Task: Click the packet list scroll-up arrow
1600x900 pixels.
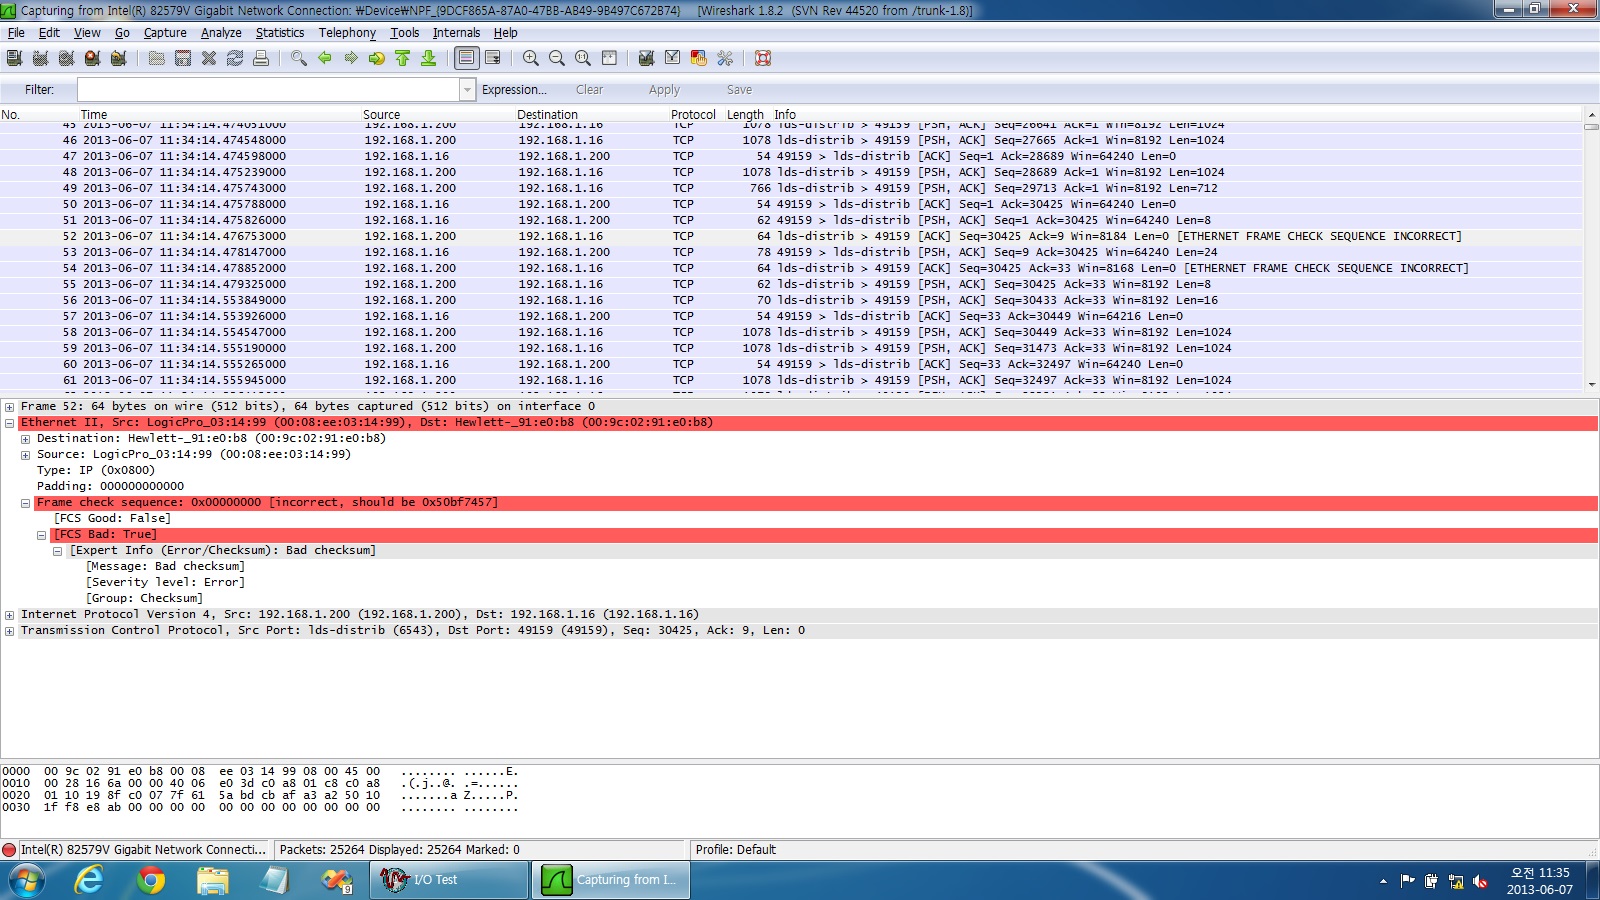Action: click(1591, 115)
